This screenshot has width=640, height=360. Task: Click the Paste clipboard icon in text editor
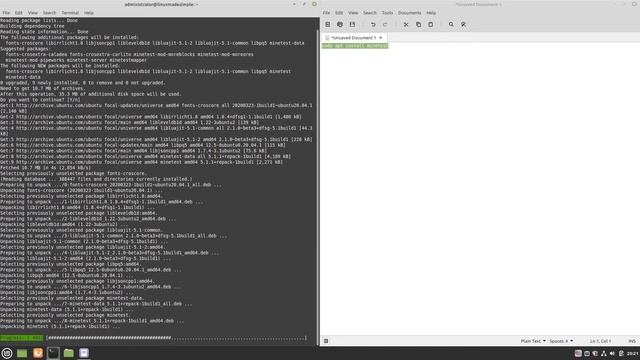[431, 24]
